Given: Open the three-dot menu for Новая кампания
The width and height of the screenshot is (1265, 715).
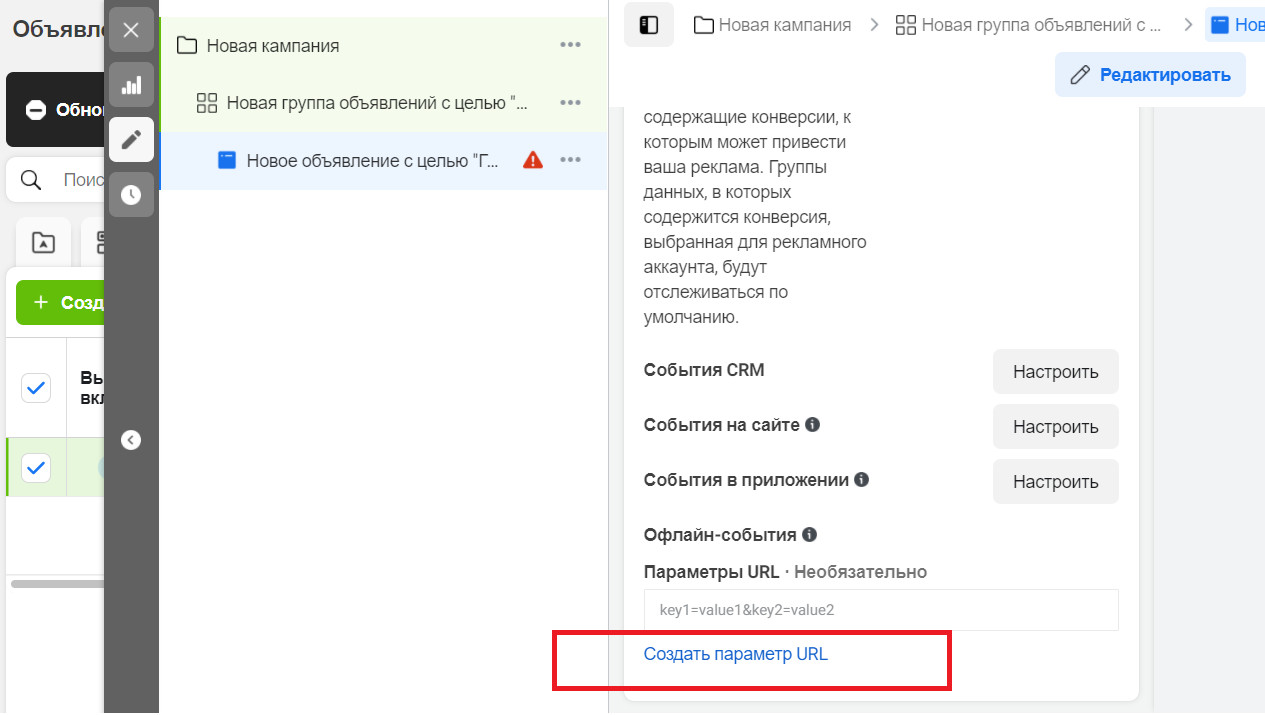Looking at the screenshot, I should [570, 45].
